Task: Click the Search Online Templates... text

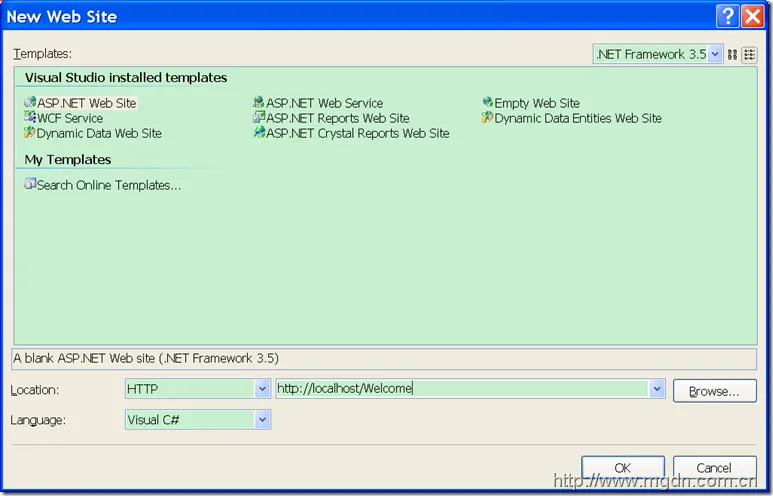Action: point(109,185)
